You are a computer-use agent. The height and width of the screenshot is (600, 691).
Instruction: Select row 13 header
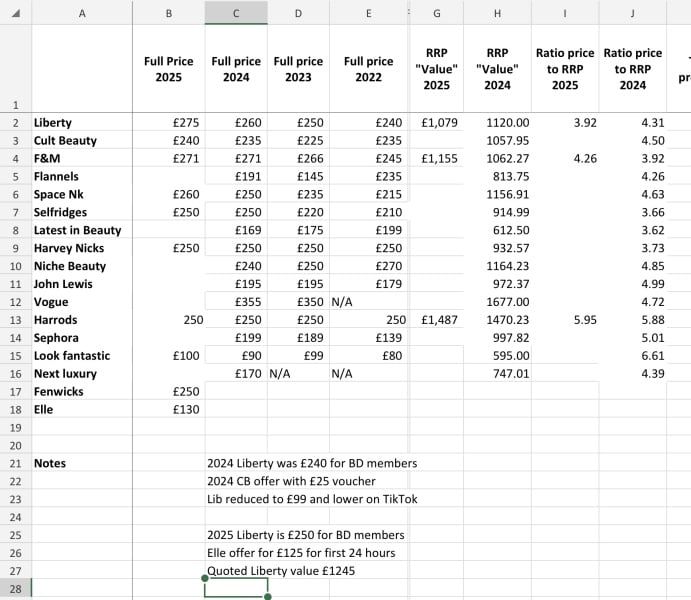click(x=16, y=320)
